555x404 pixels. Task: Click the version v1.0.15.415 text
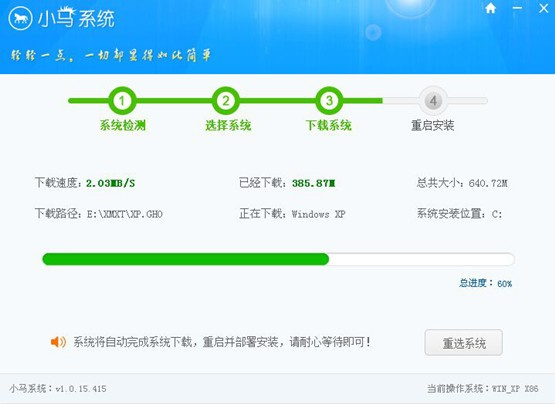pos(81,389)
